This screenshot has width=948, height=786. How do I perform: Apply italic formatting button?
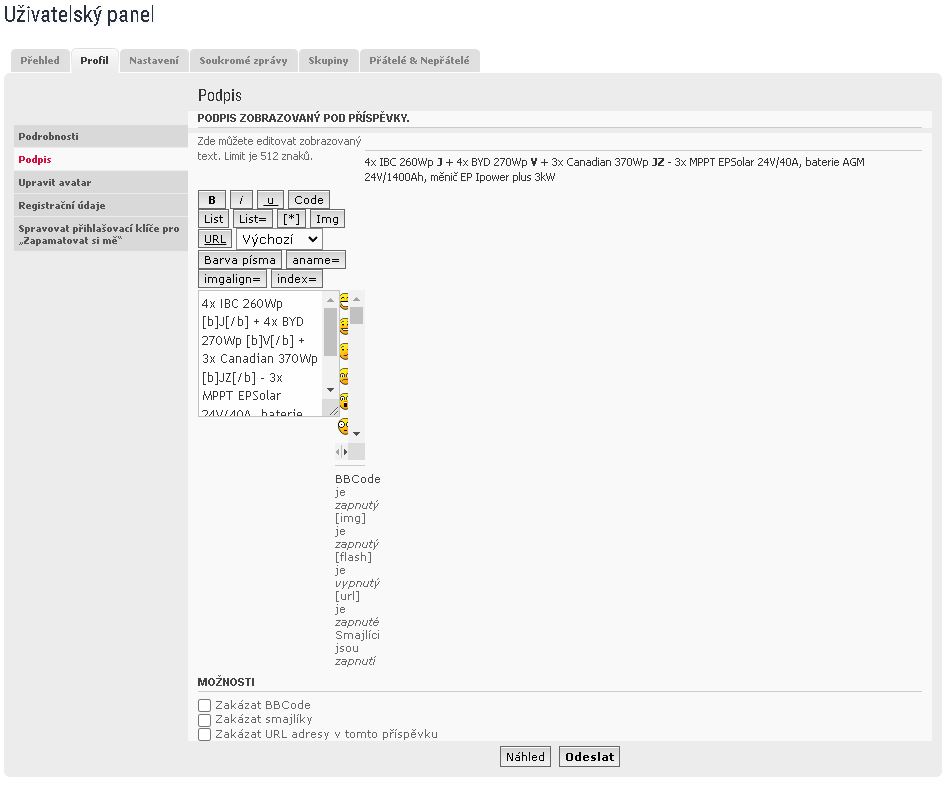pos(241,200)
